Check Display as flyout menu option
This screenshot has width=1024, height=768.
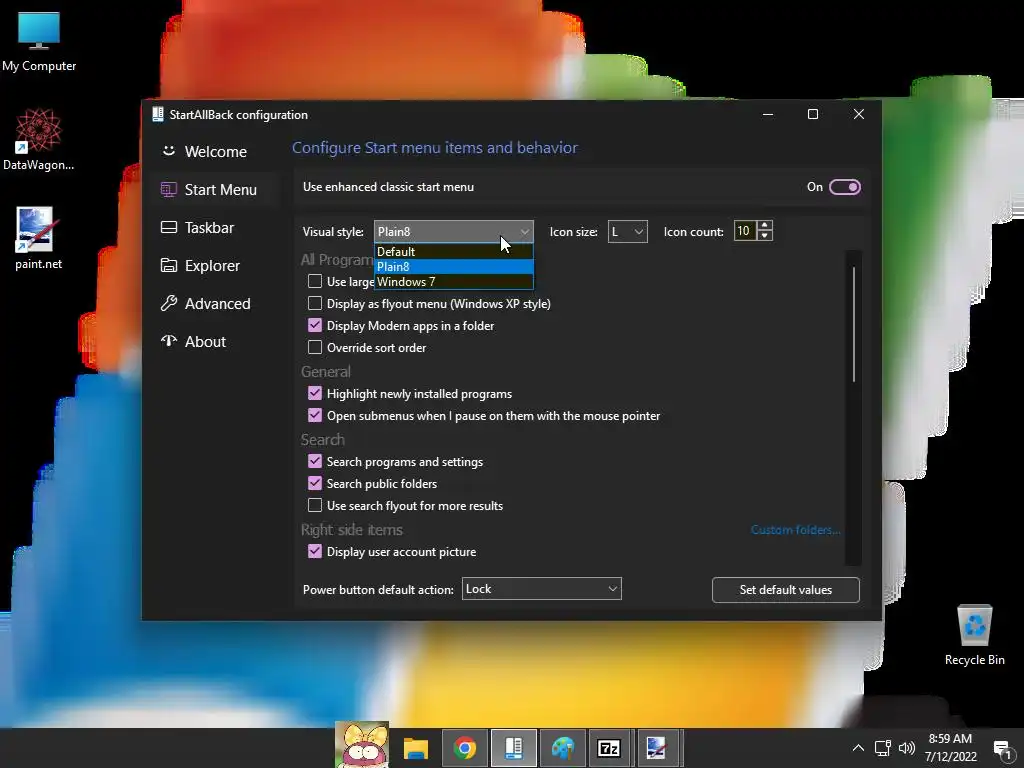pyautogui.click(x=315, y=304)
